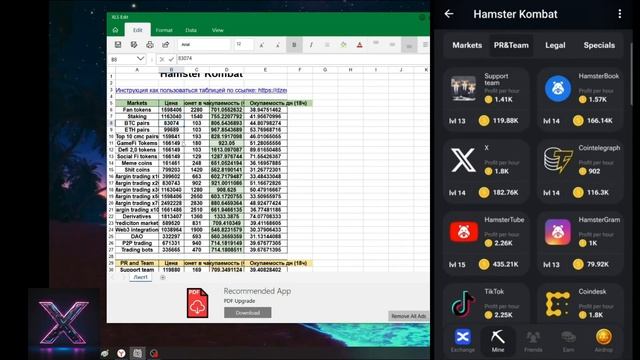Click the HamsterGram card icon

point(558,232)
